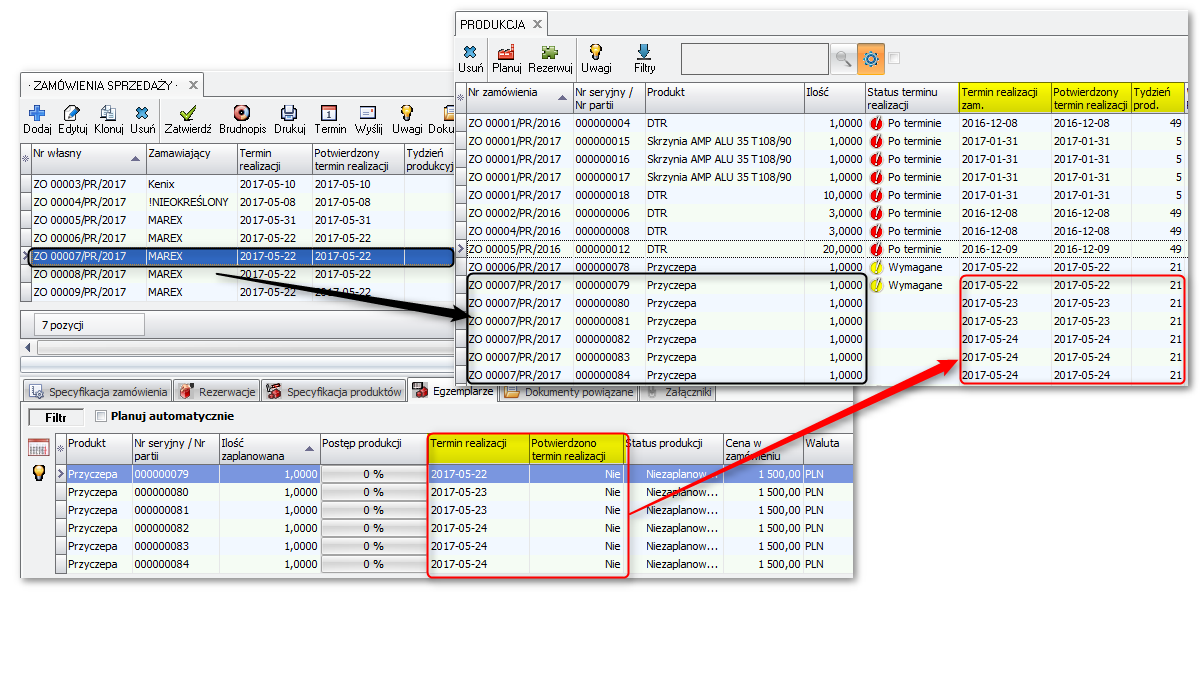Click the calendar icon beside the Egzemplarze grid
This screenshot has height=699, width=1200.
coord(39,448)
